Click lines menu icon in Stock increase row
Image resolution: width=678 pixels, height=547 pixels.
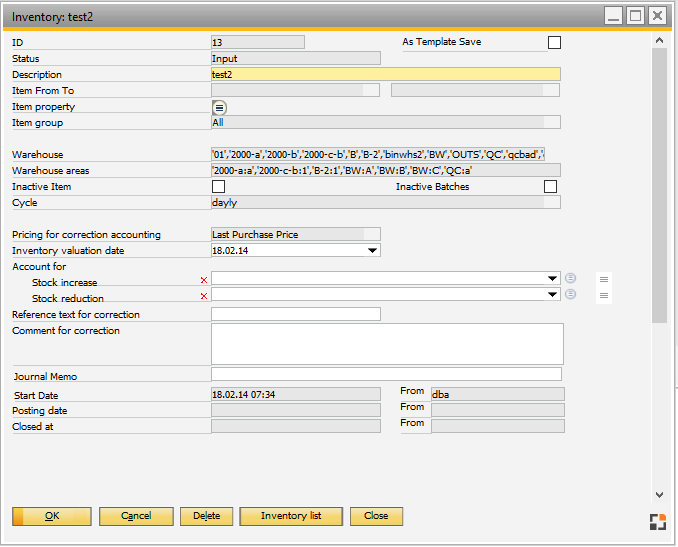point(604,280)
